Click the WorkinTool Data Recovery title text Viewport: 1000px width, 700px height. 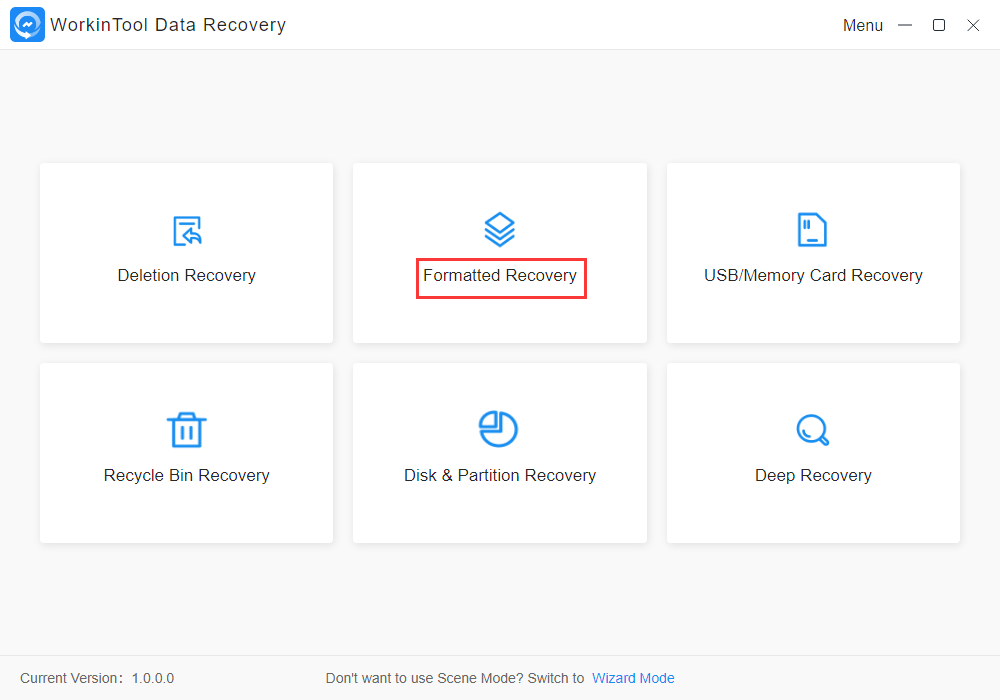[x=168, y=25]
